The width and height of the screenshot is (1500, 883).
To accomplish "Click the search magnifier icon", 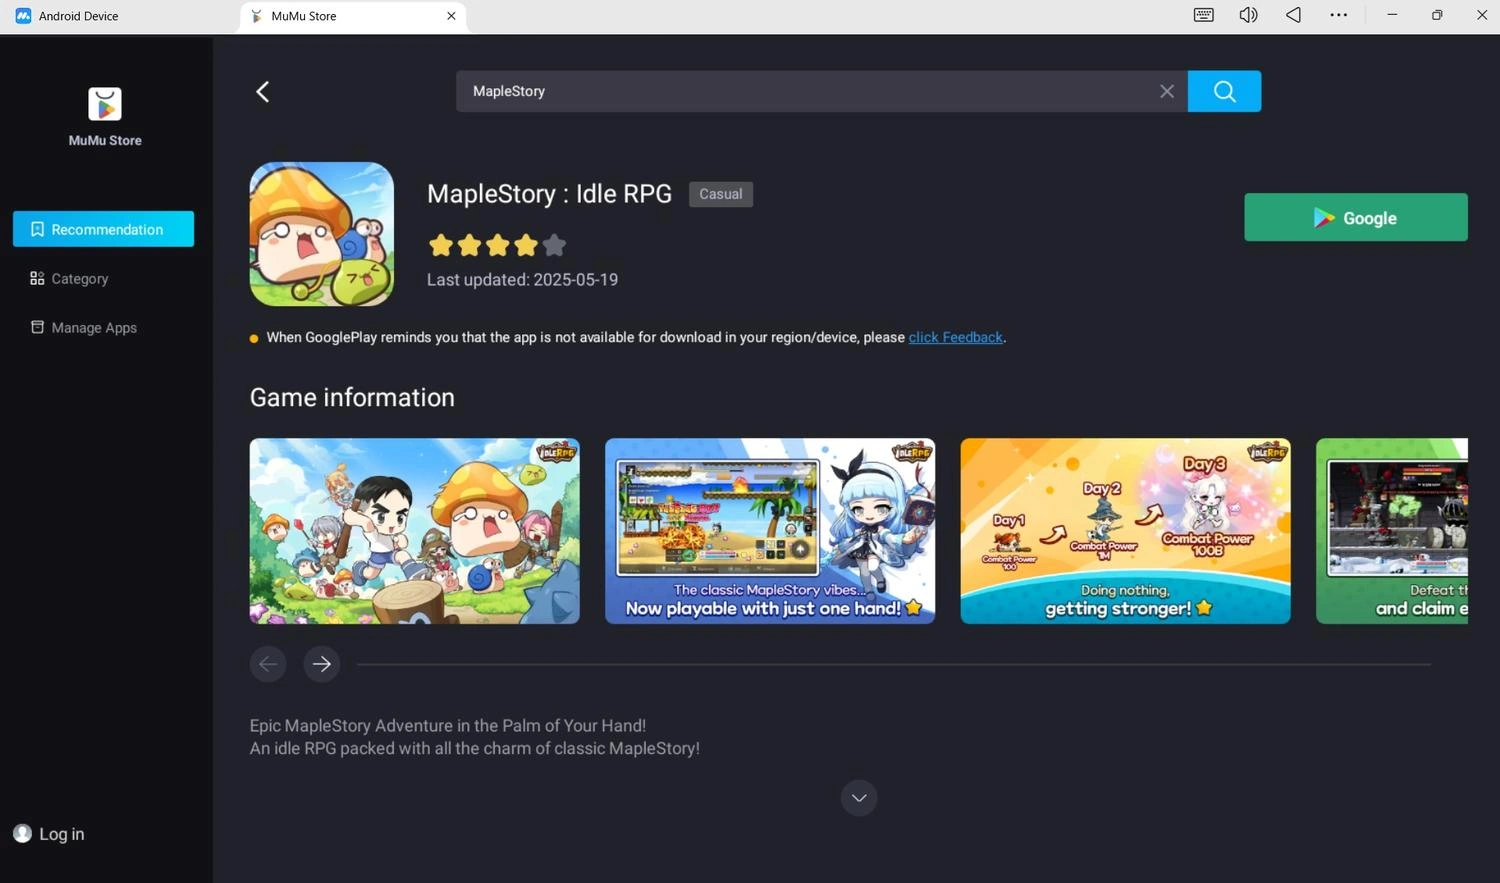I will coord(1224,91).
